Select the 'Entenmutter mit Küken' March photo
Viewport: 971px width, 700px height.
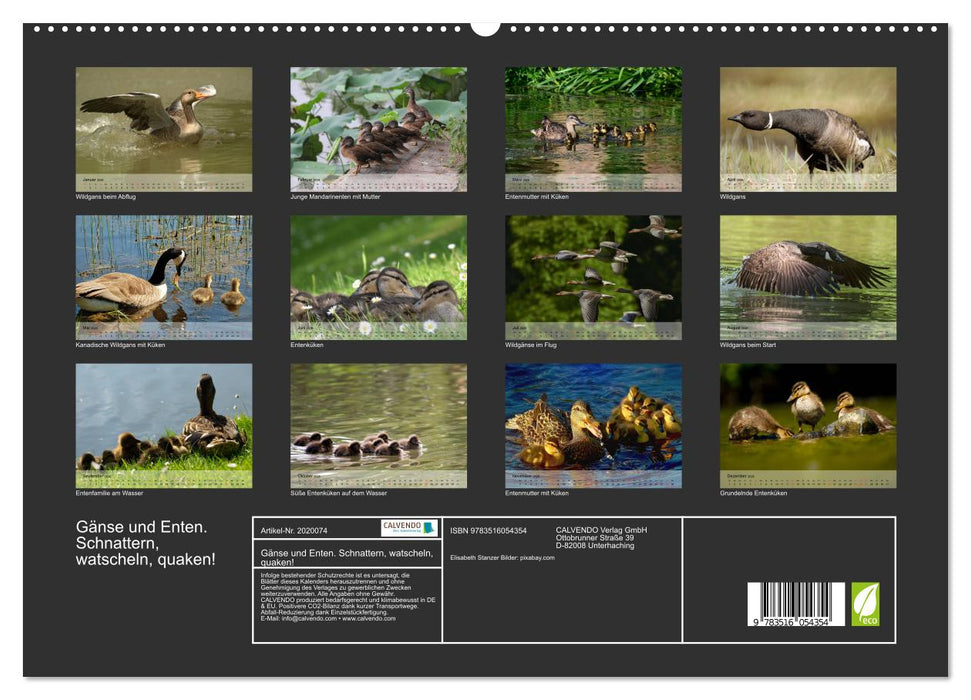point(590,125)
